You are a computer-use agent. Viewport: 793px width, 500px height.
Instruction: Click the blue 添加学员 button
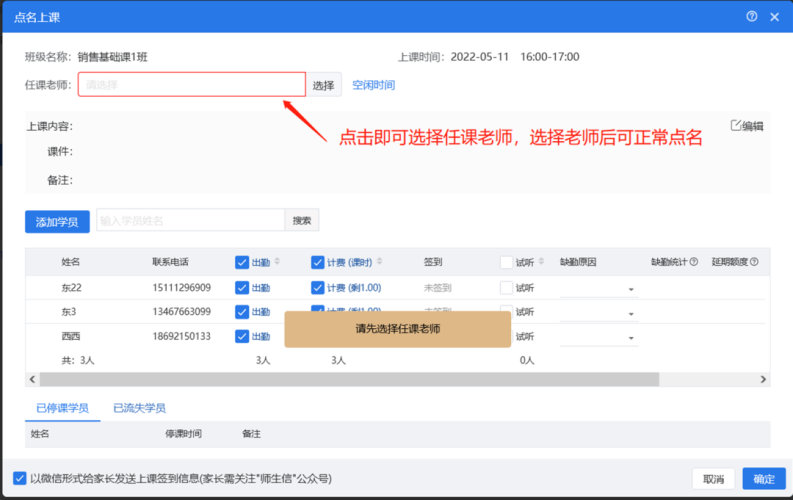click(x=57, y=221)
